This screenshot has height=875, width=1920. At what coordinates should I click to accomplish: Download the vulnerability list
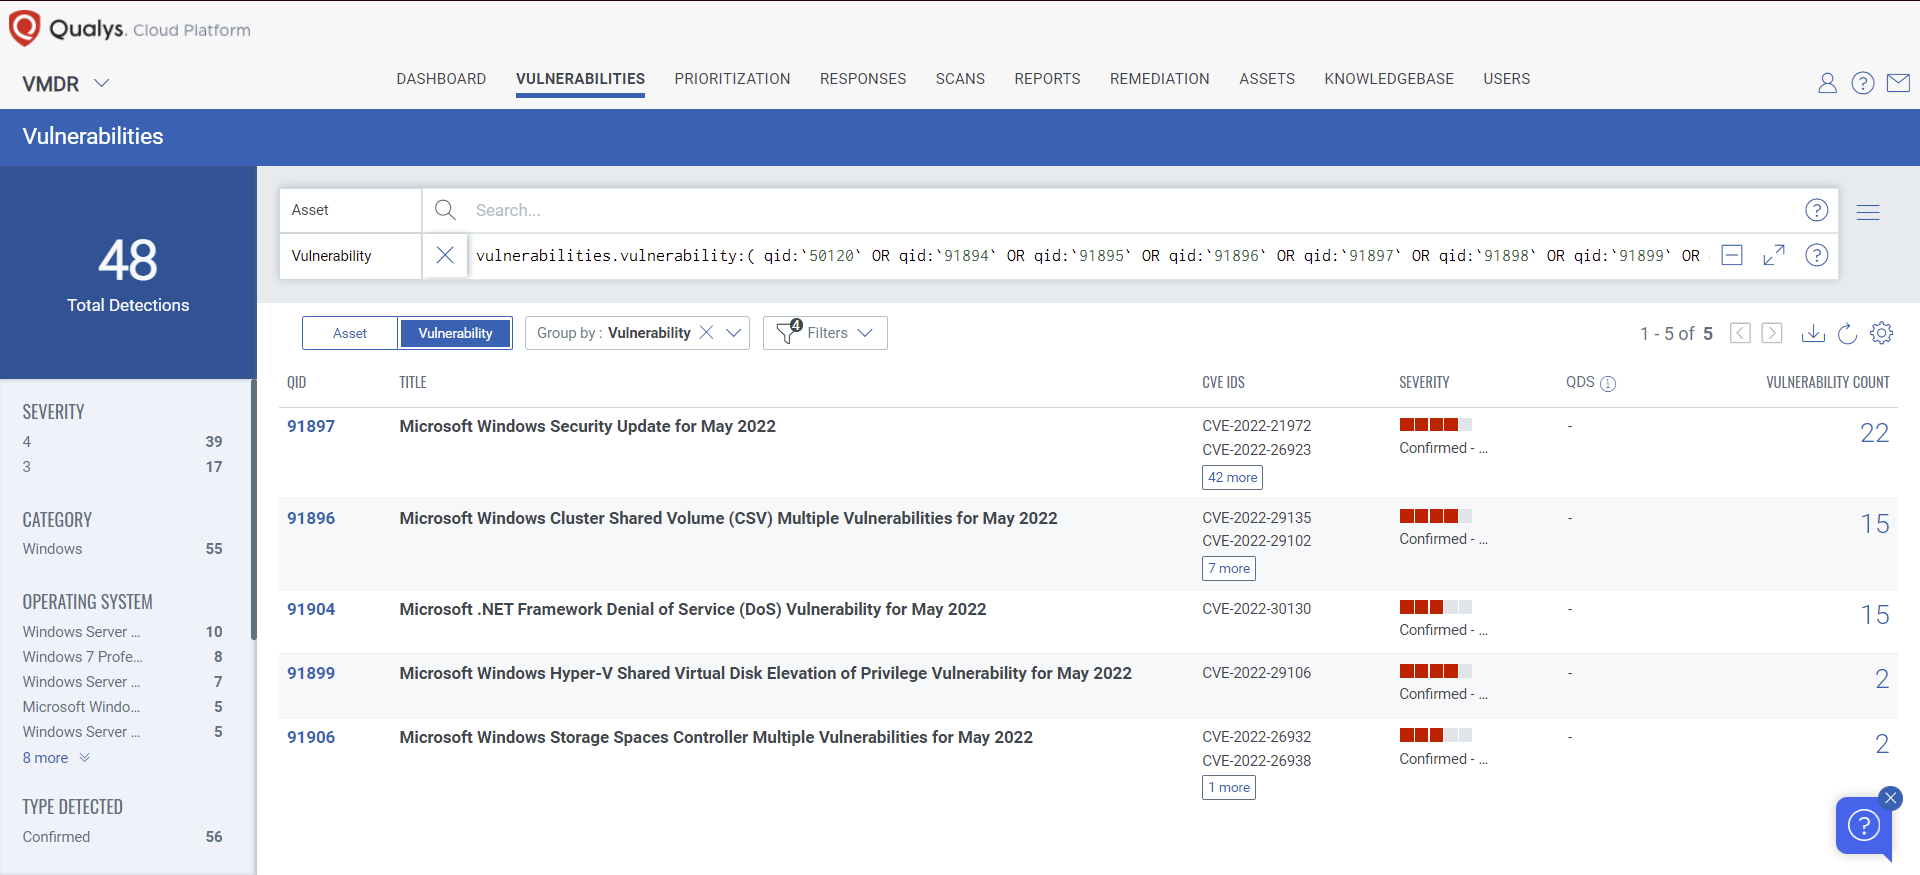click(1813, 333)
